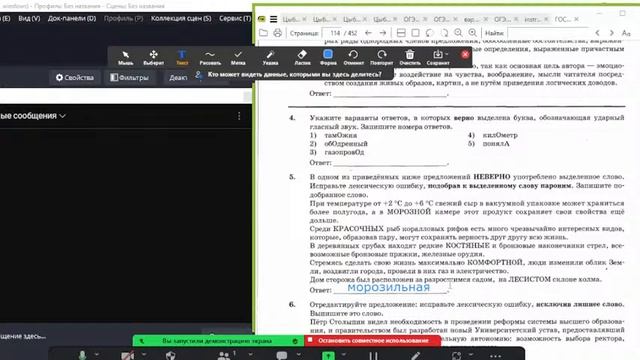Open the blue Формат color picker
This screenshot has height=360, width=640.
(328, 57)
